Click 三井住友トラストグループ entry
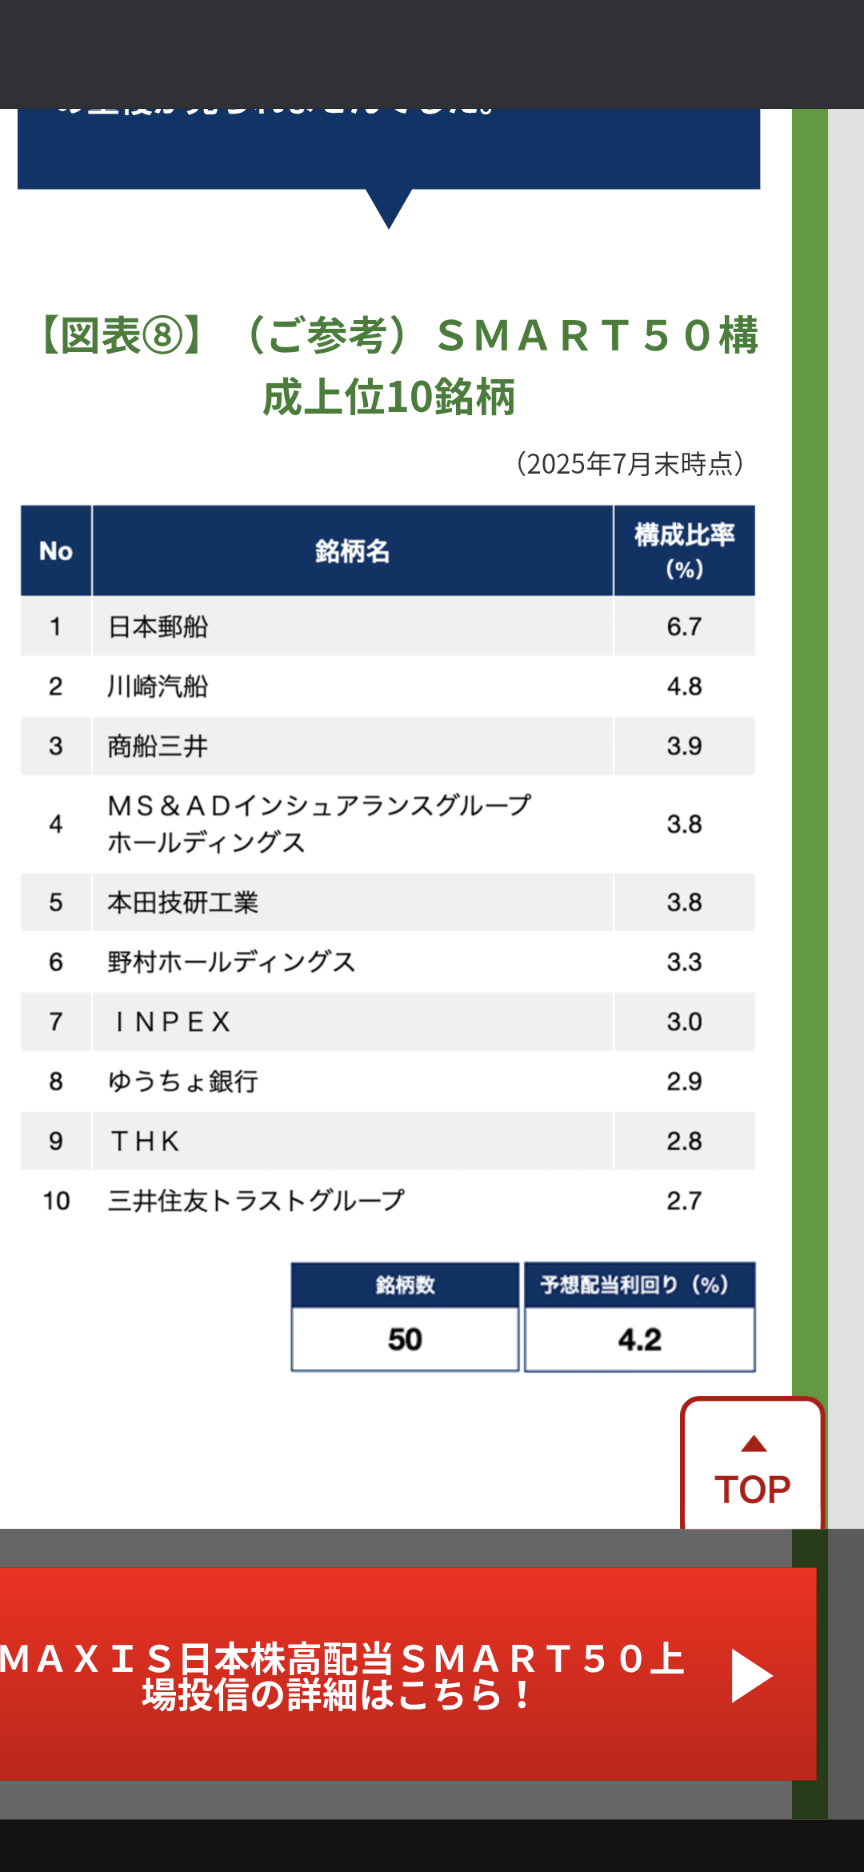This screenshot has height=1872, width=864. point(256,1200)
